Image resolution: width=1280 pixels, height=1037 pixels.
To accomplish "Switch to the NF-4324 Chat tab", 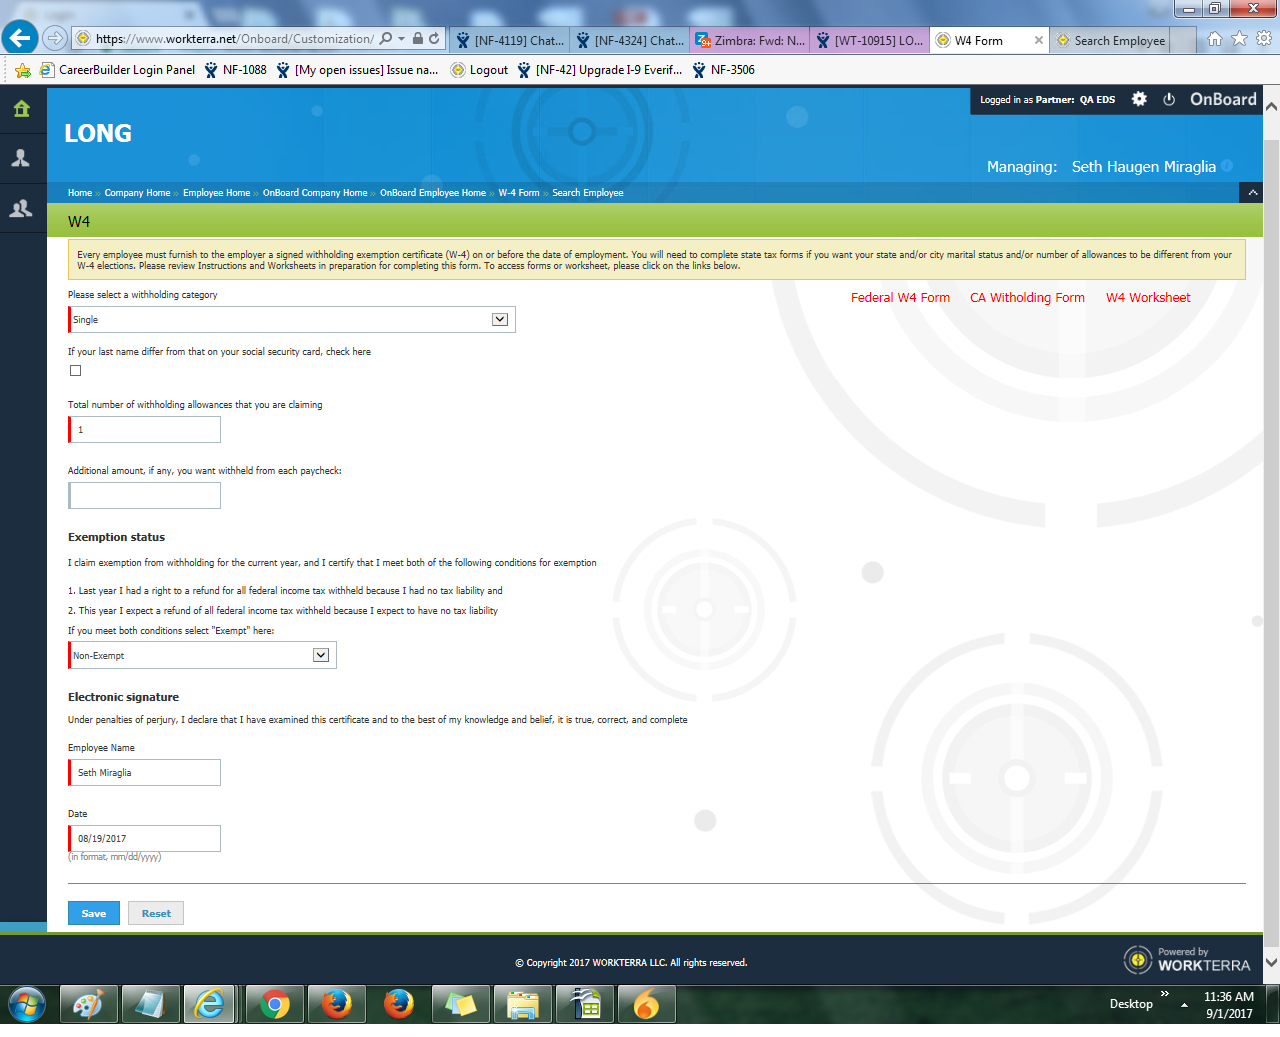I will pyautogui.click(x=629, y=40).
